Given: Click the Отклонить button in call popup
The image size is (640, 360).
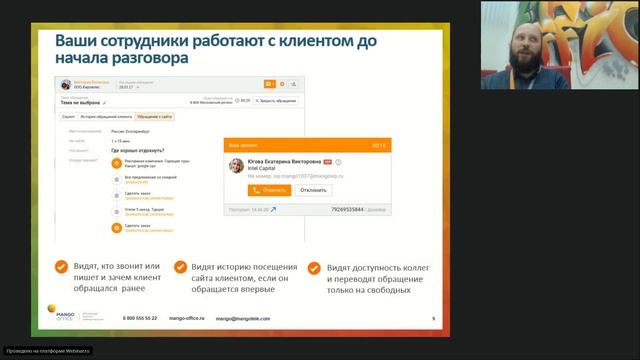Looking at the screenshot, I should coord(313,190).
